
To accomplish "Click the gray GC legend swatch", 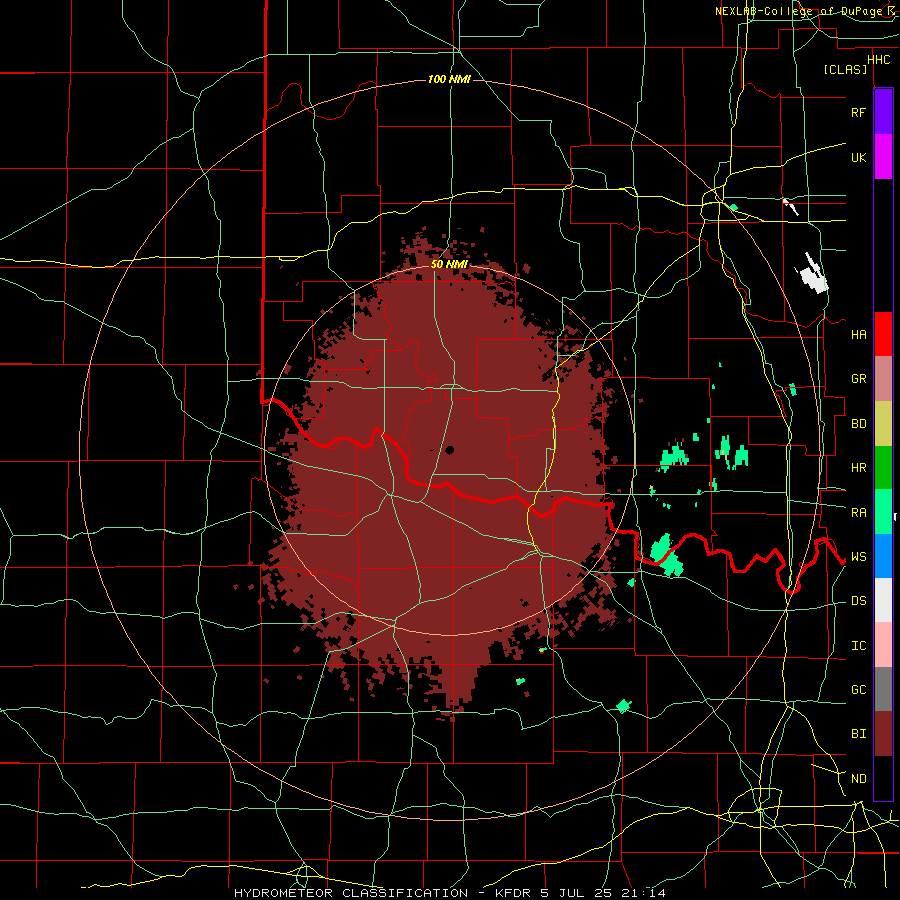I will click(x=883, y=689).
